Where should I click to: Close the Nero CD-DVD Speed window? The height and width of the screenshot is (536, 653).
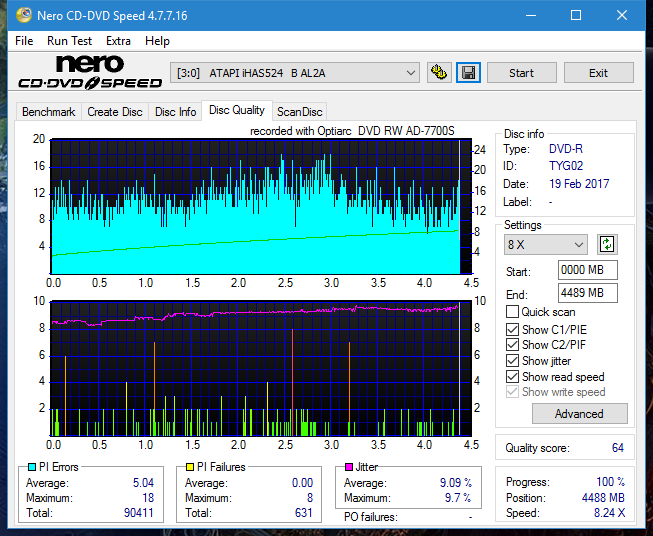pyautogui.click(x=622, y=15)
